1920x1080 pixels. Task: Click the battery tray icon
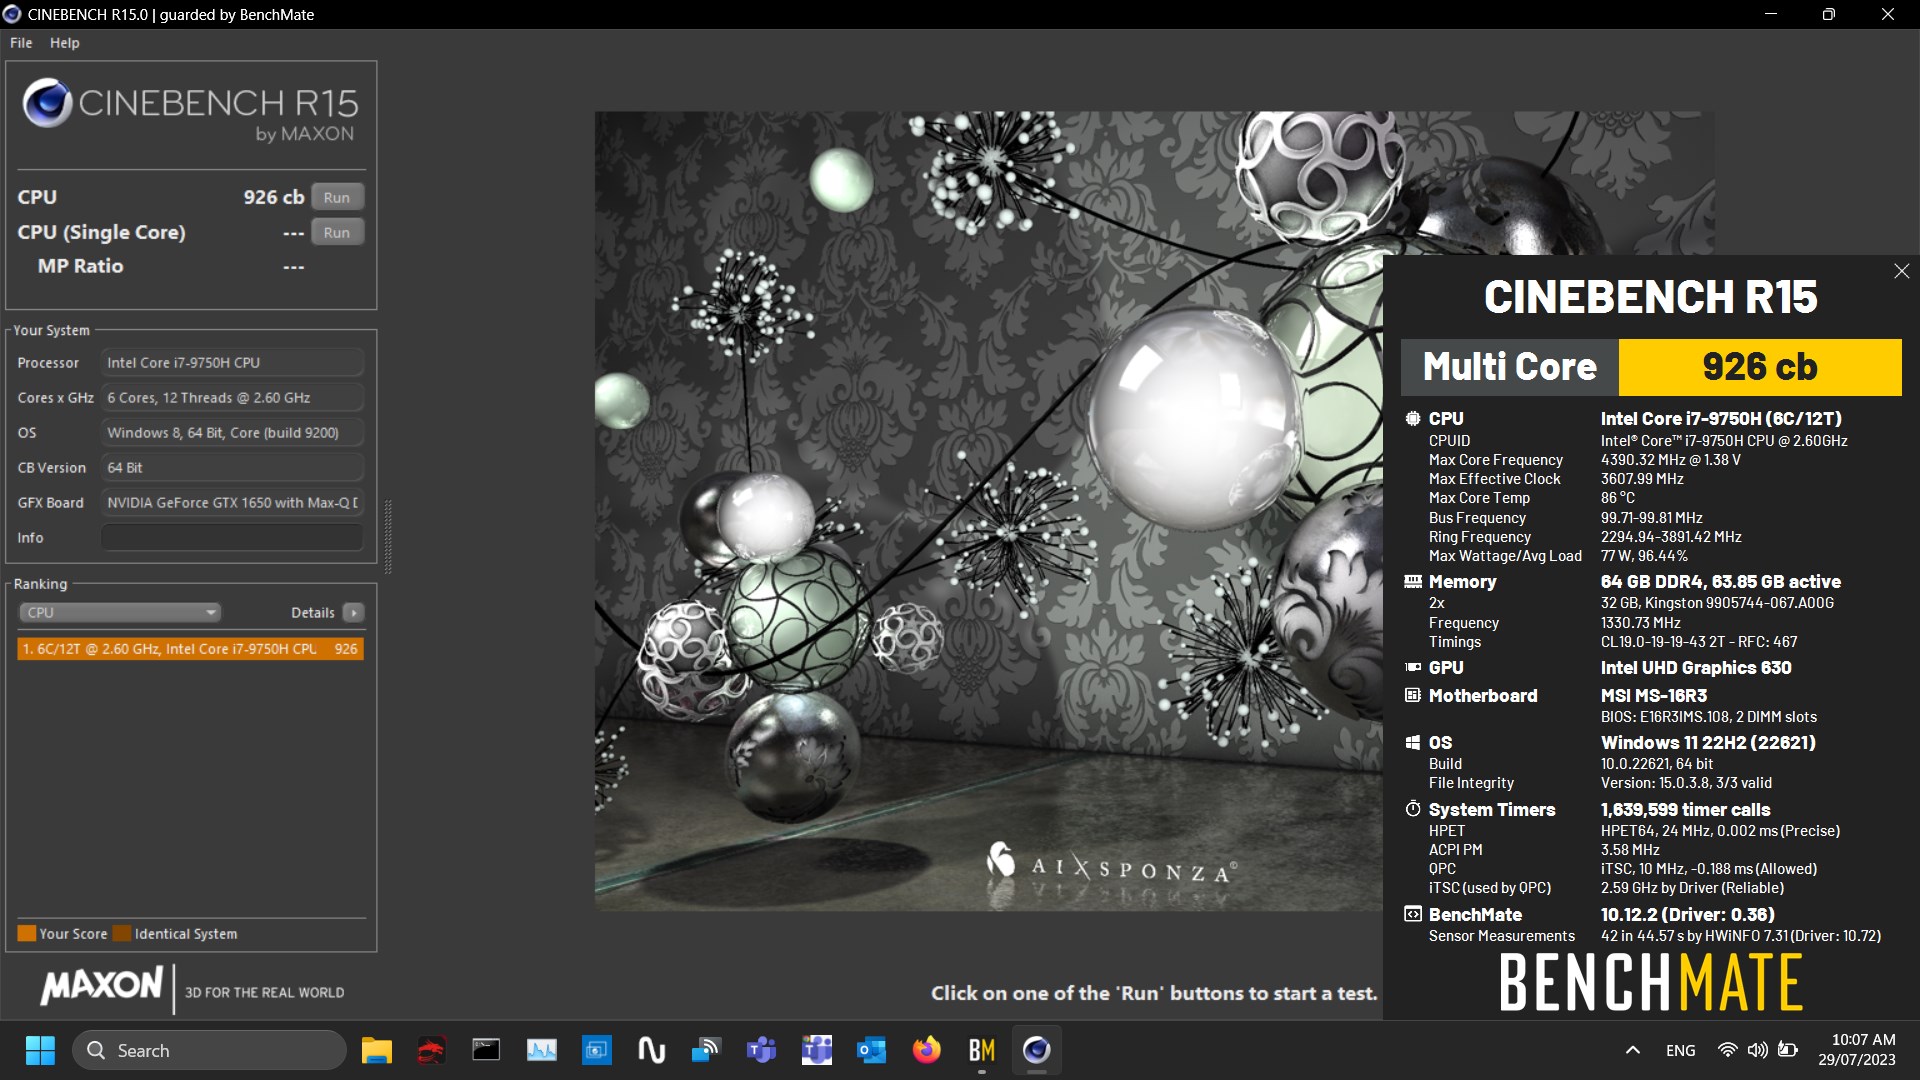pos(1787,1050)
